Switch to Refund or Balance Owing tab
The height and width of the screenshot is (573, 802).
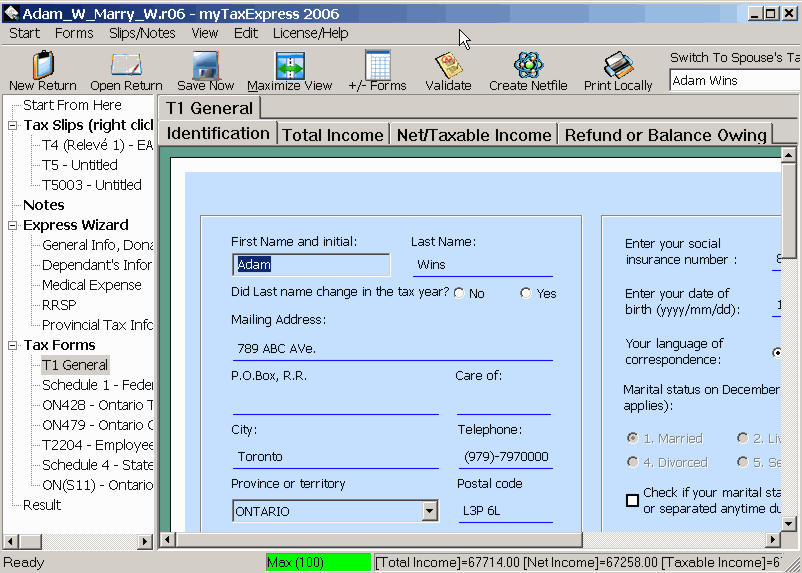tap(665, 135)
